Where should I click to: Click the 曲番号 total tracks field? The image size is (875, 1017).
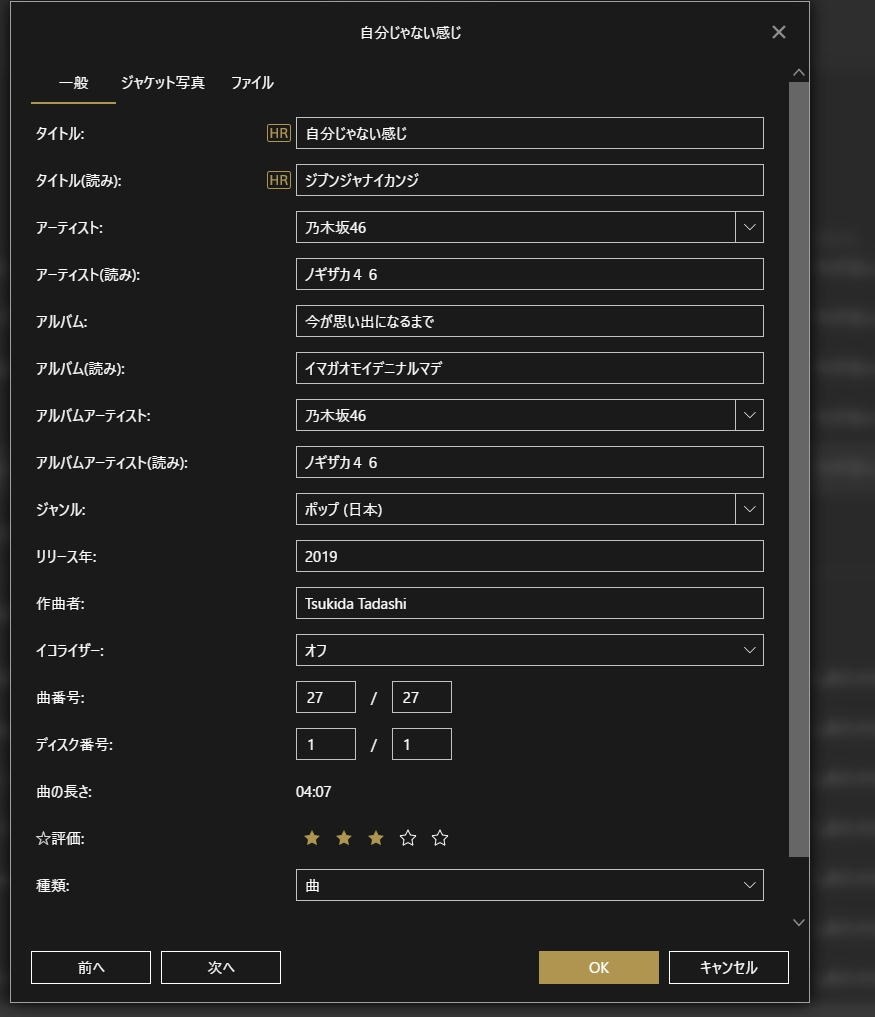422,697
